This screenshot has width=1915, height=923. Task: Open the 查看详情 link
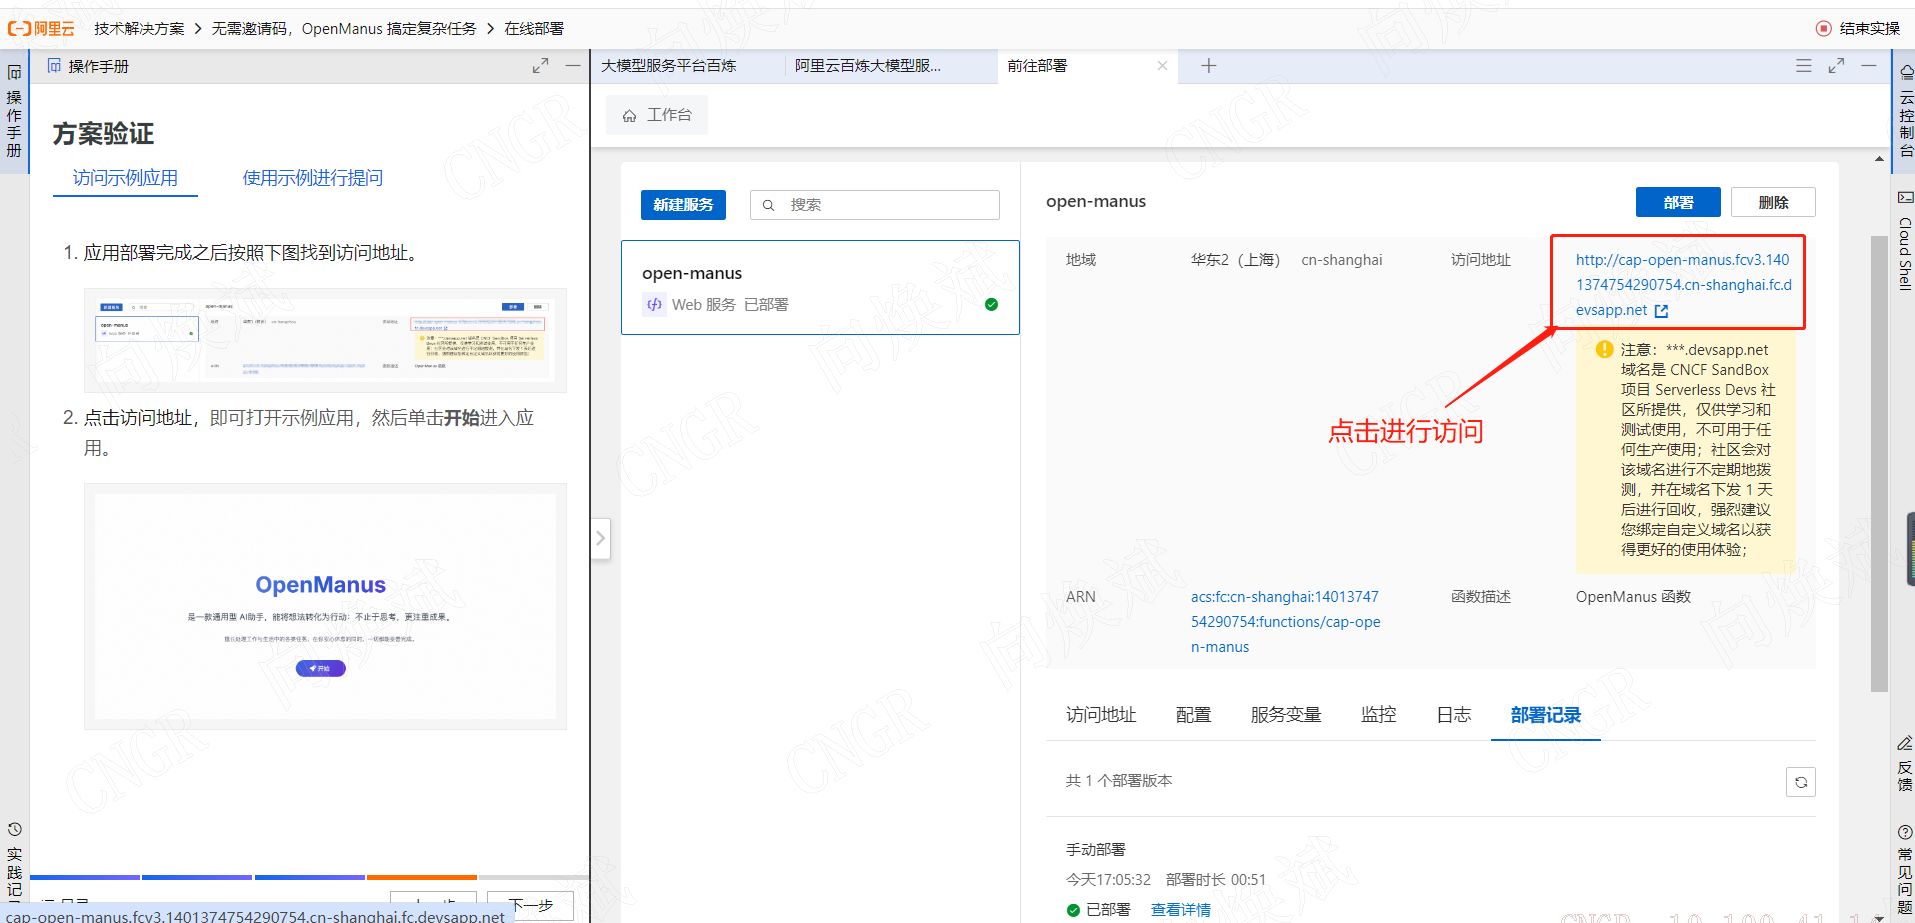[1181, 910]
